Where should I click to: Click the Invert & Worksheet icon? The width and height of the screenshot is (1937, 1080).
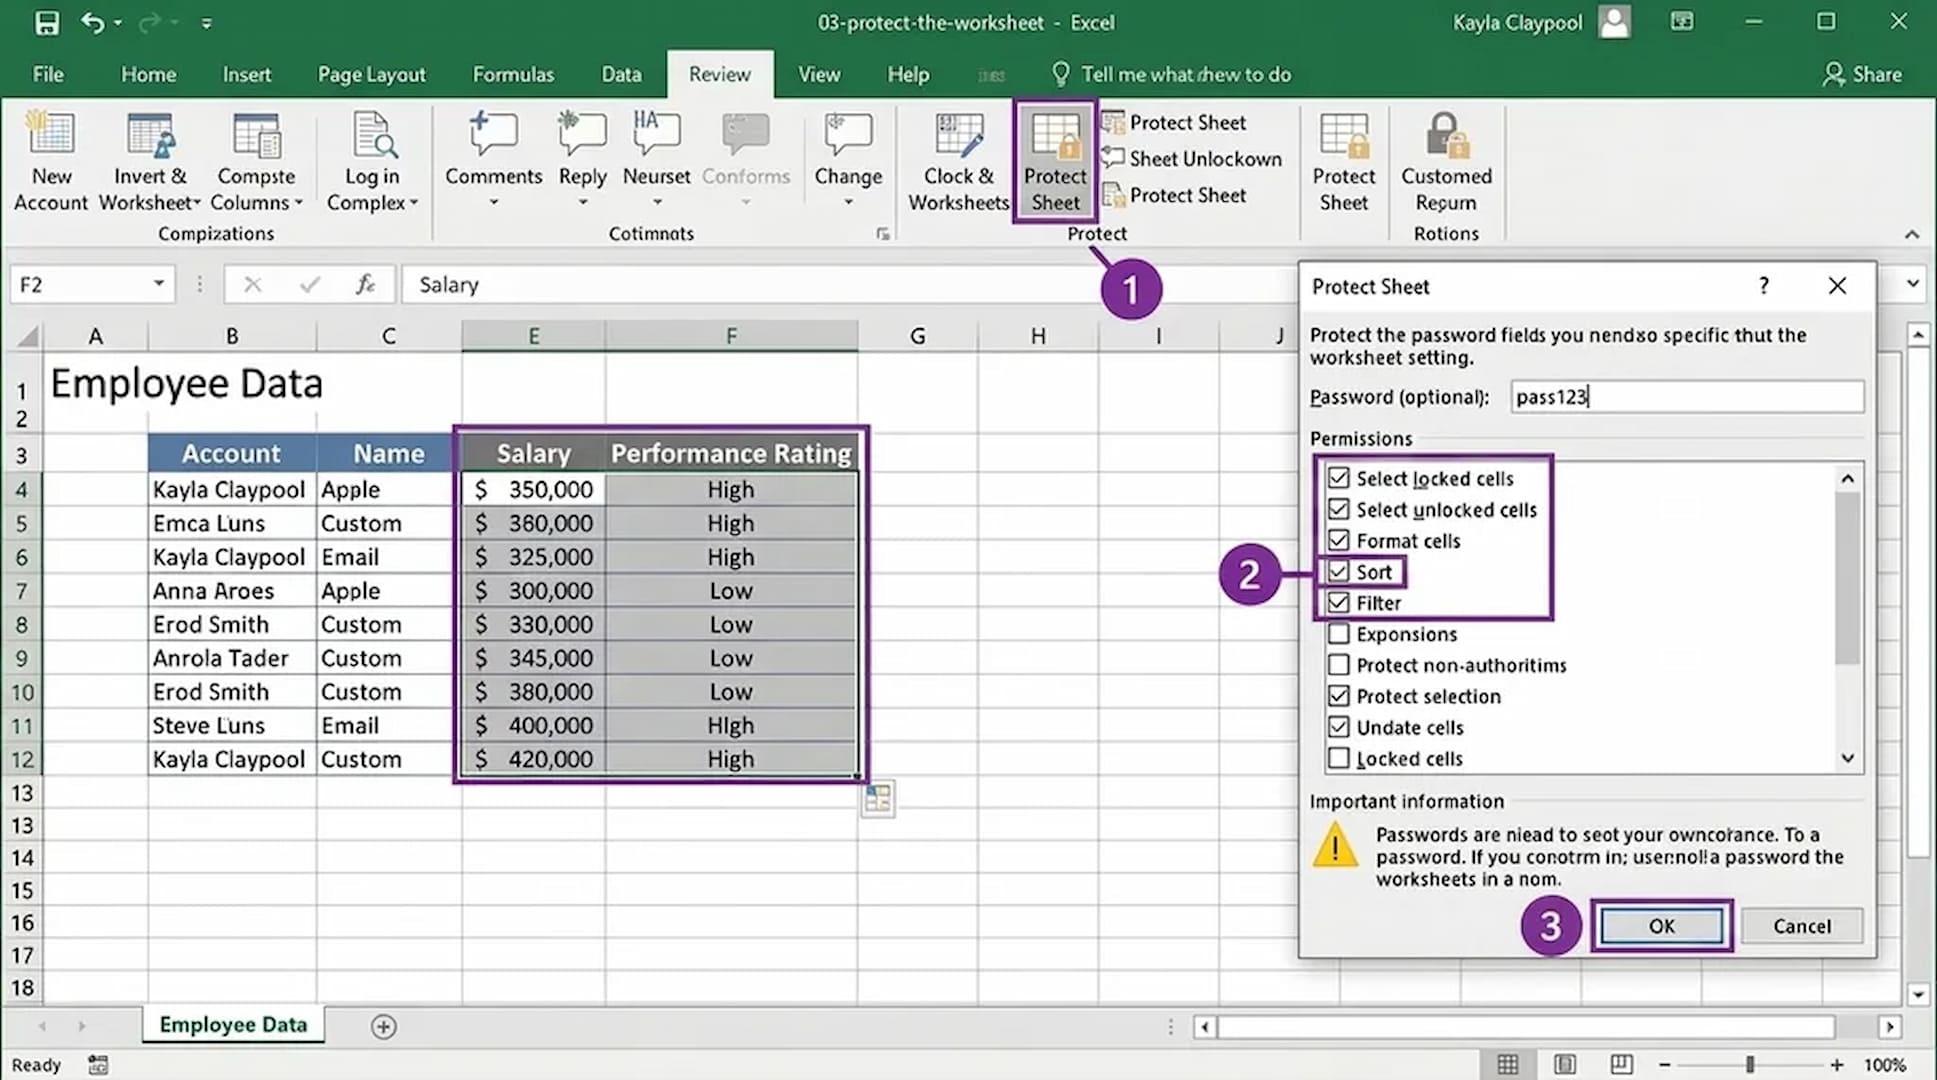tap(150, 135)
